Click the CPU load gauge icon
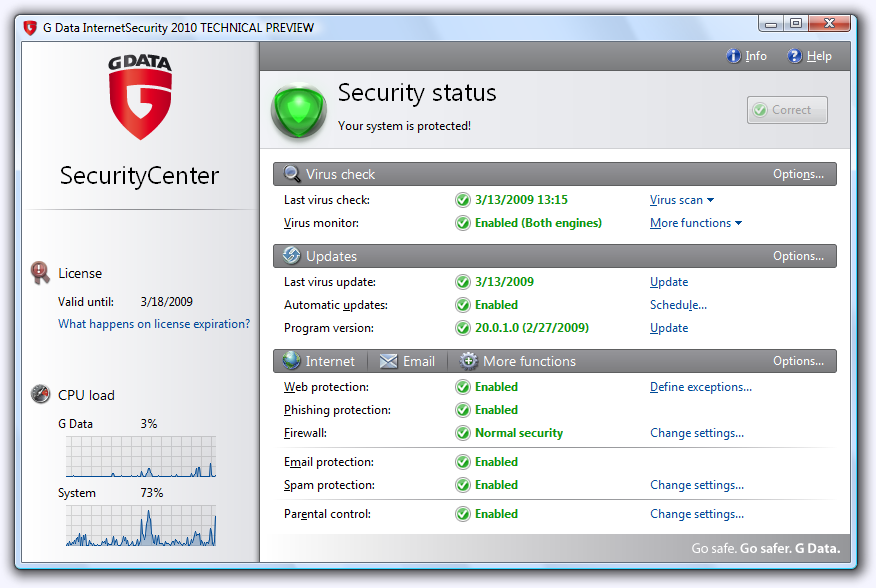The height and width of the screenshot is (588, 876). tap(40, 394)
